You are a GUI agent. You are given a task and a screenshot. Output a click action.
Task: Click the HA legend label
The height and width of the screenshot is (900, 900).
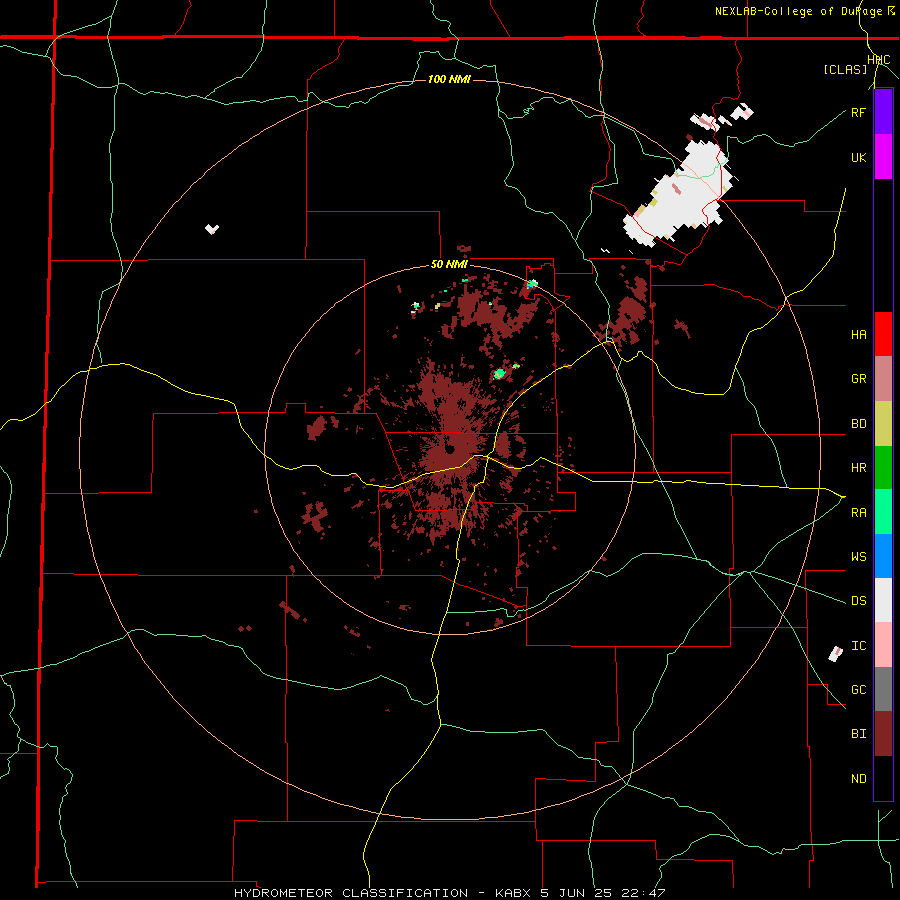pos(859,335)
